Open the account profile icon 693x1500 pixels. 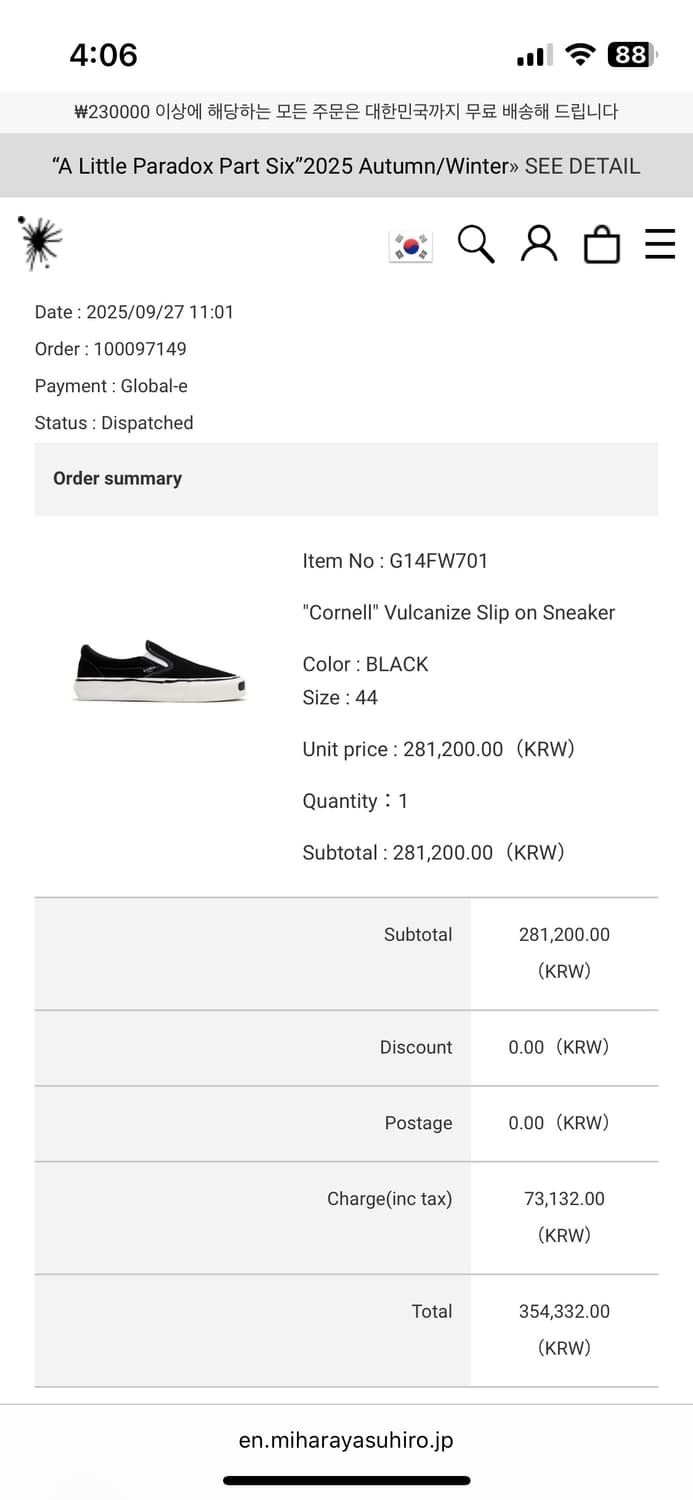[x=539, y=244]
